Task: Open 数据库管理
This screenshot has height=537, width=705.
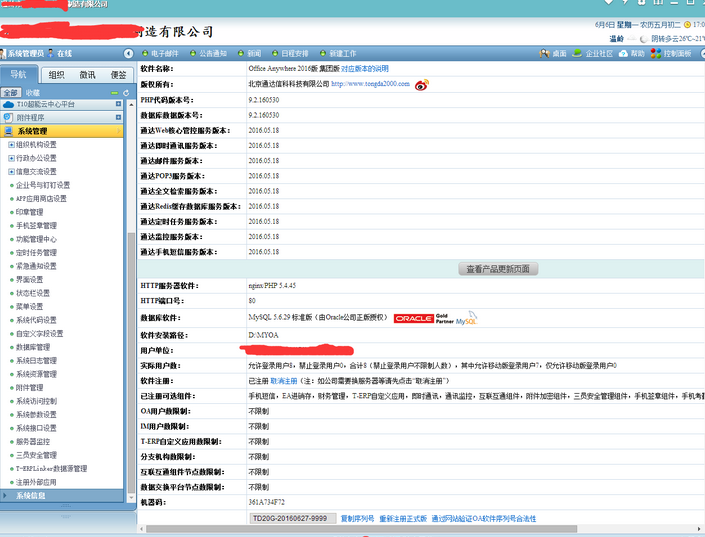Action: (33, 347)
